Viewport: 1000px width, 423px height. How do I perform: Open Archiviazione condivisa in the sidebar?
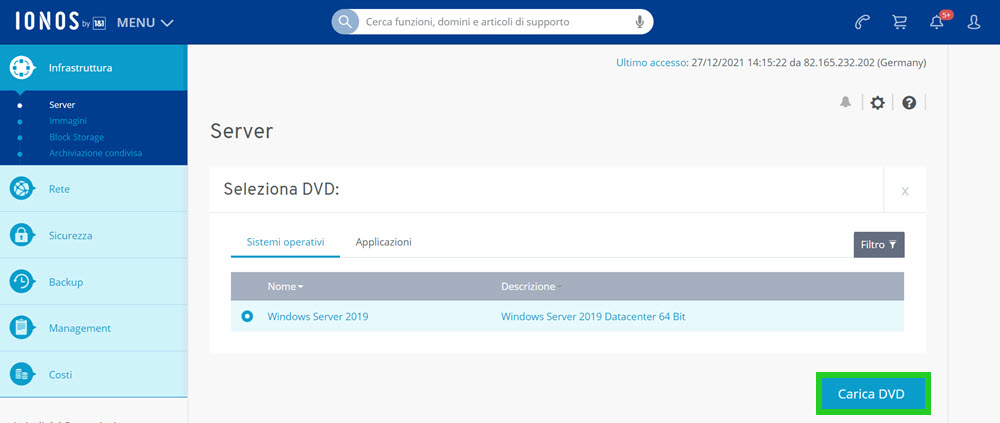click(95, 153)
